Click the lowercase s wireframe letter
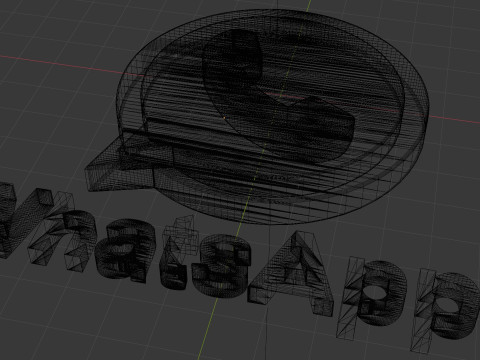Image resolution: width=480 pixels, height=360 pixels. click(x=222, y=266)
